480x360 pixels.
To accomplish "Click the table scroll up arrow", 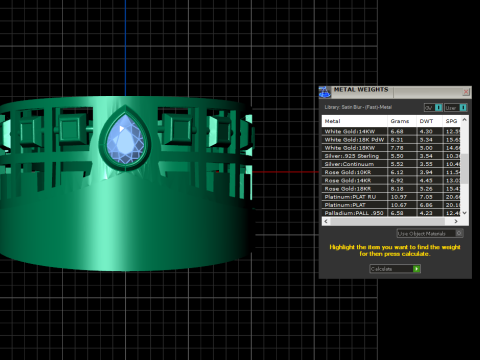I will click(465, 119).
